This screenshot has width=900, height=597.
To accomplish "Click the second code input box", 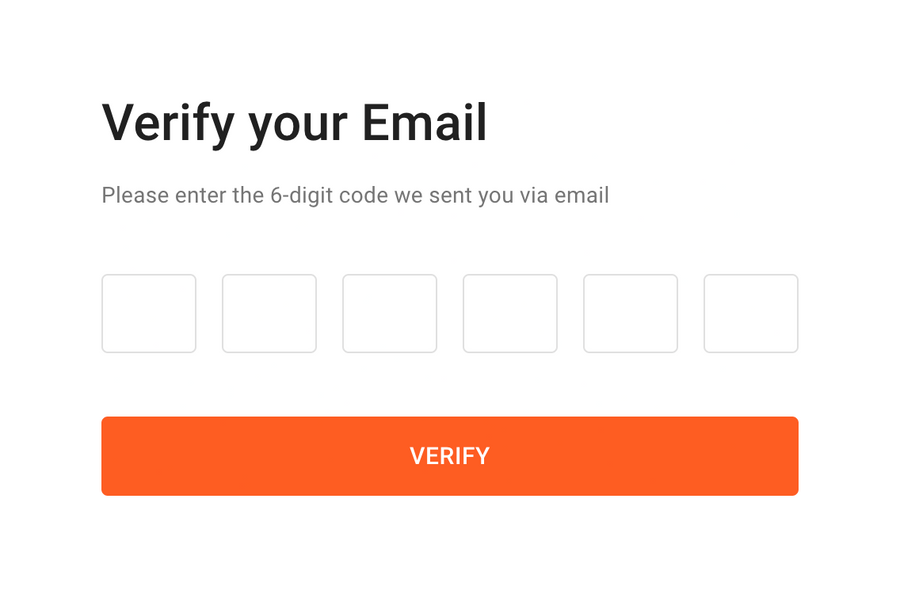I will click(269, 313).
